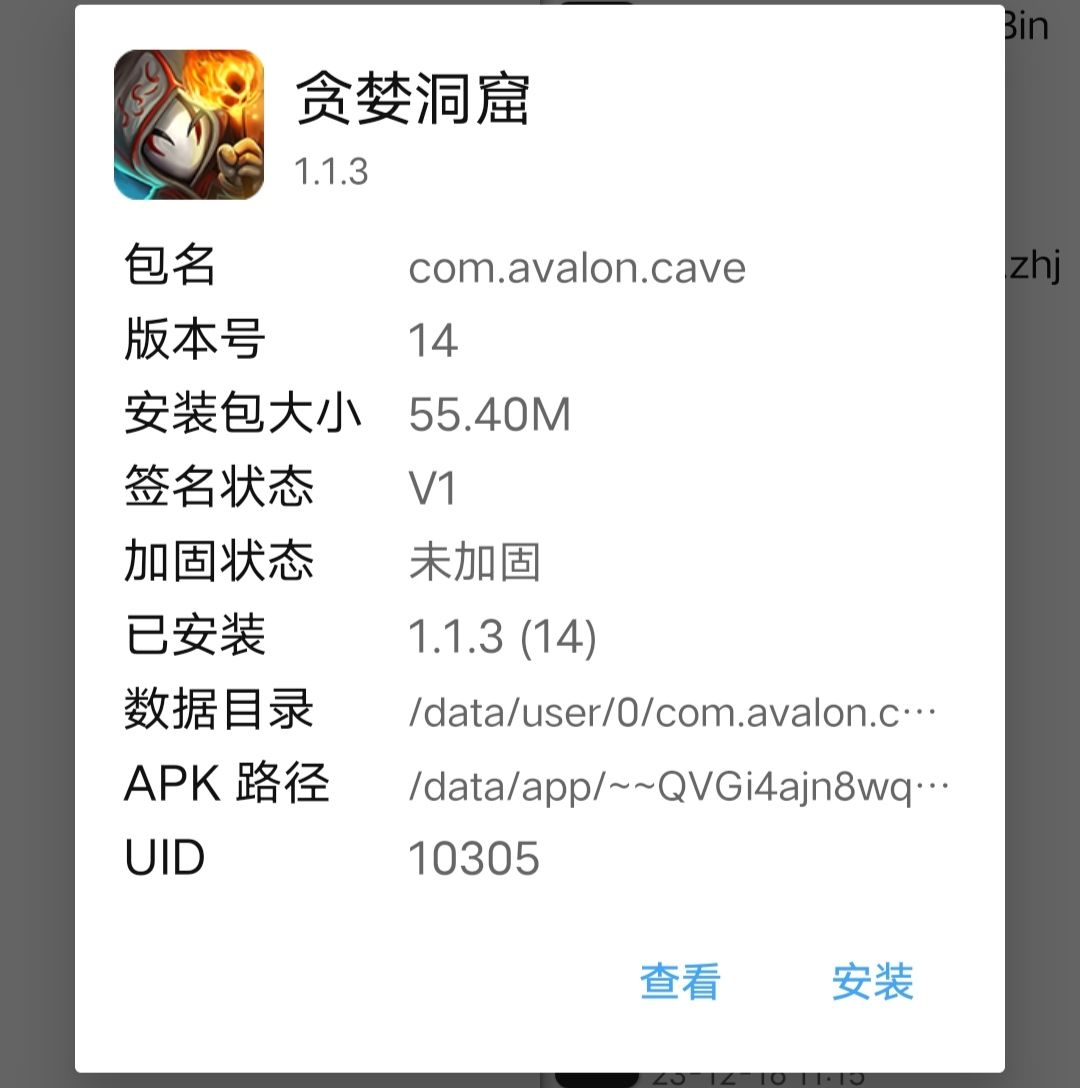Click the 安装包大小 label
1080x1088 pixels.
click(242, 413)
